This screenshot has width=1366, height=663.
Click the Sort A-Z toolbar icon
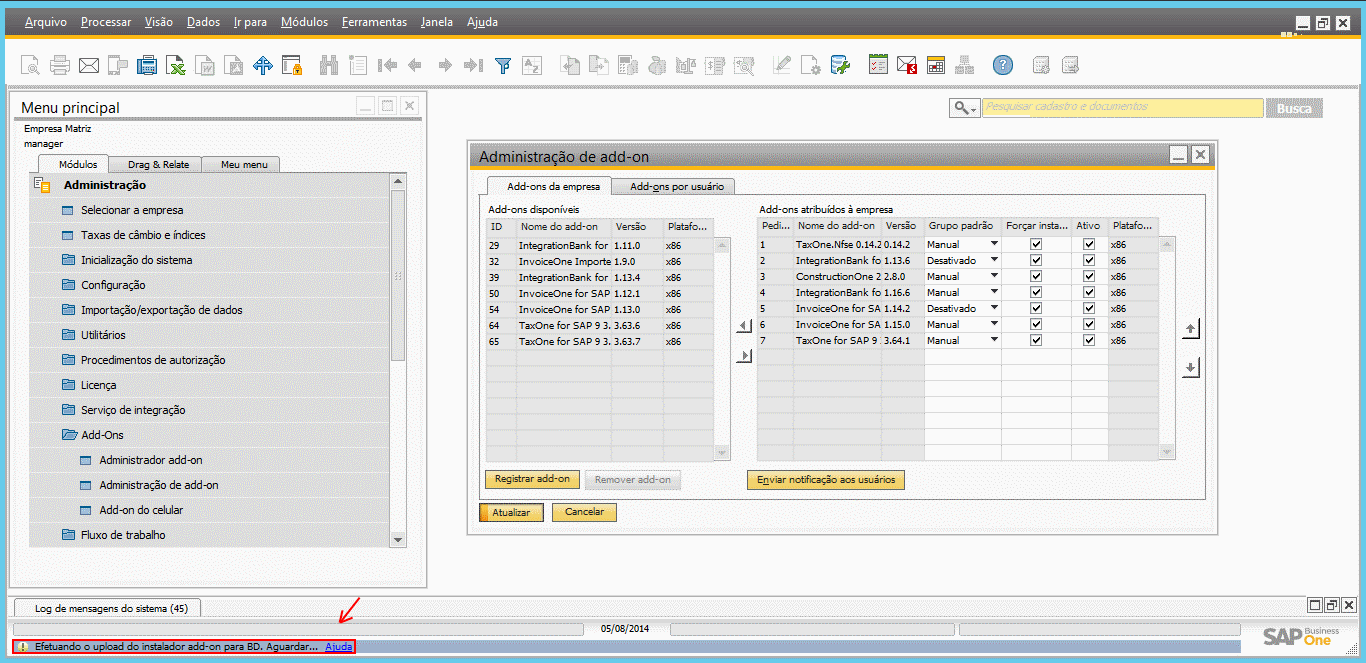(532, 66)
